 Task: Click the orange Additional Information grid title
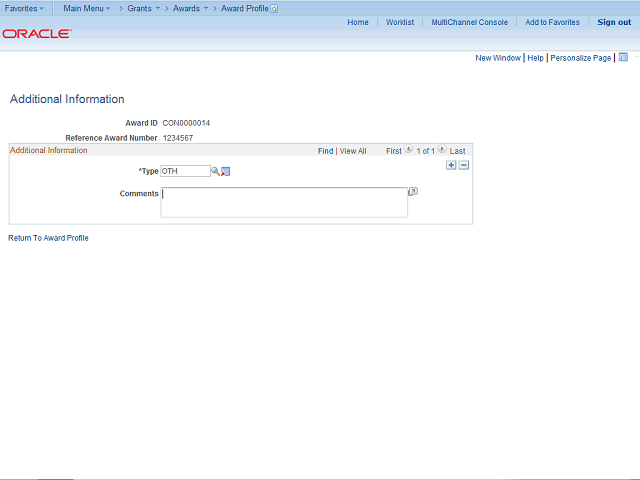point(49,150)
